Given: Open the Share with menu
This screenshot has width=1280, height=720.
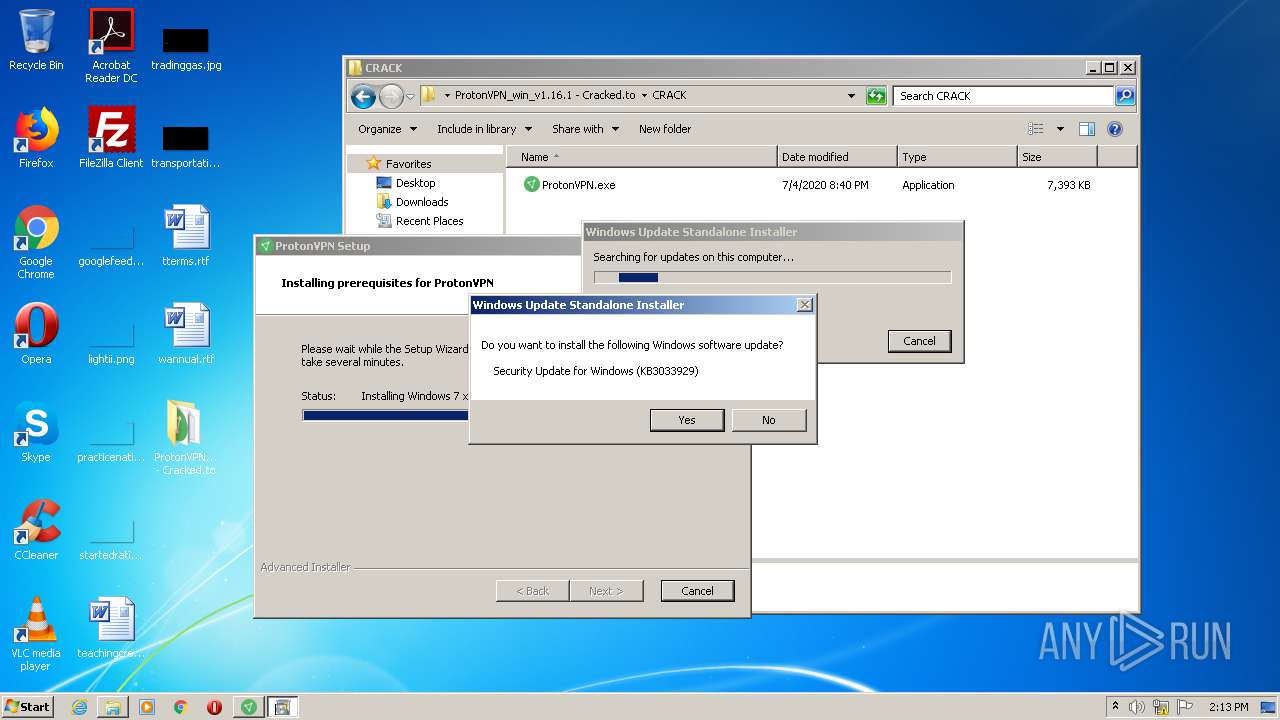Looking at the screenshot, I should point(585,129).
